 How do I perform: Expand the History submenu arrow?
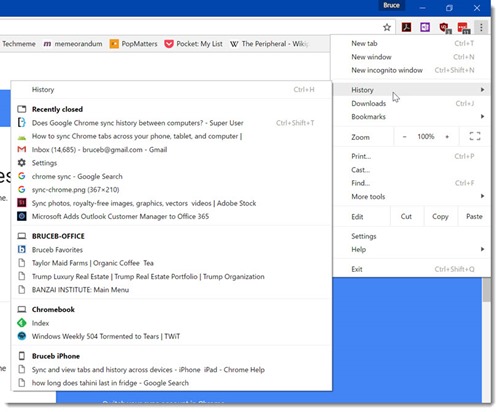pos(482,90)
